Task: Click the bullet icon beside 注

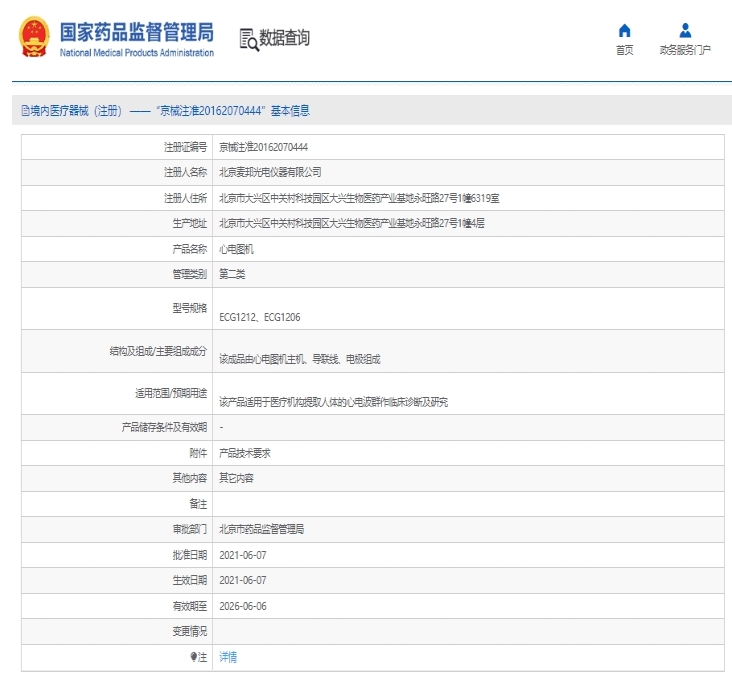Action: tap(193, 657)
